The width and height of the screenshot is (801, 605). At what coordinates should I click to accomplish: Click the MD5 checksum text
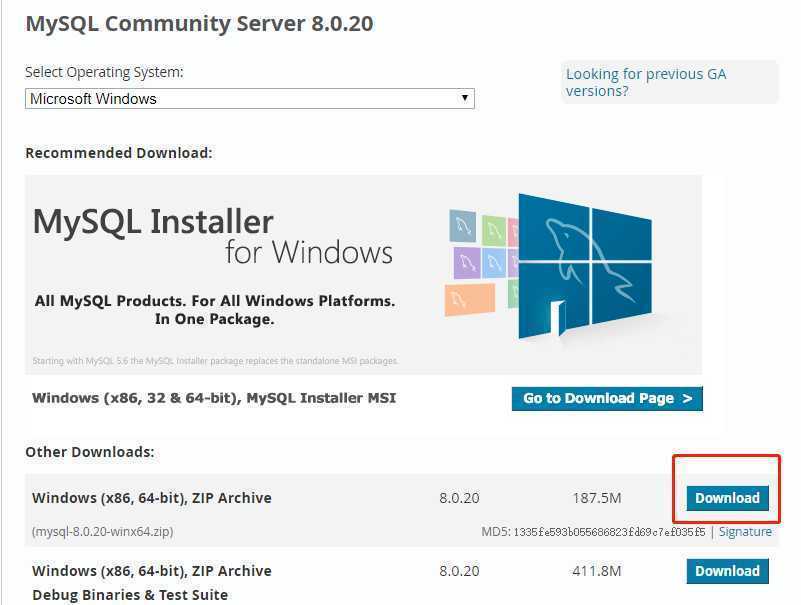593,532
